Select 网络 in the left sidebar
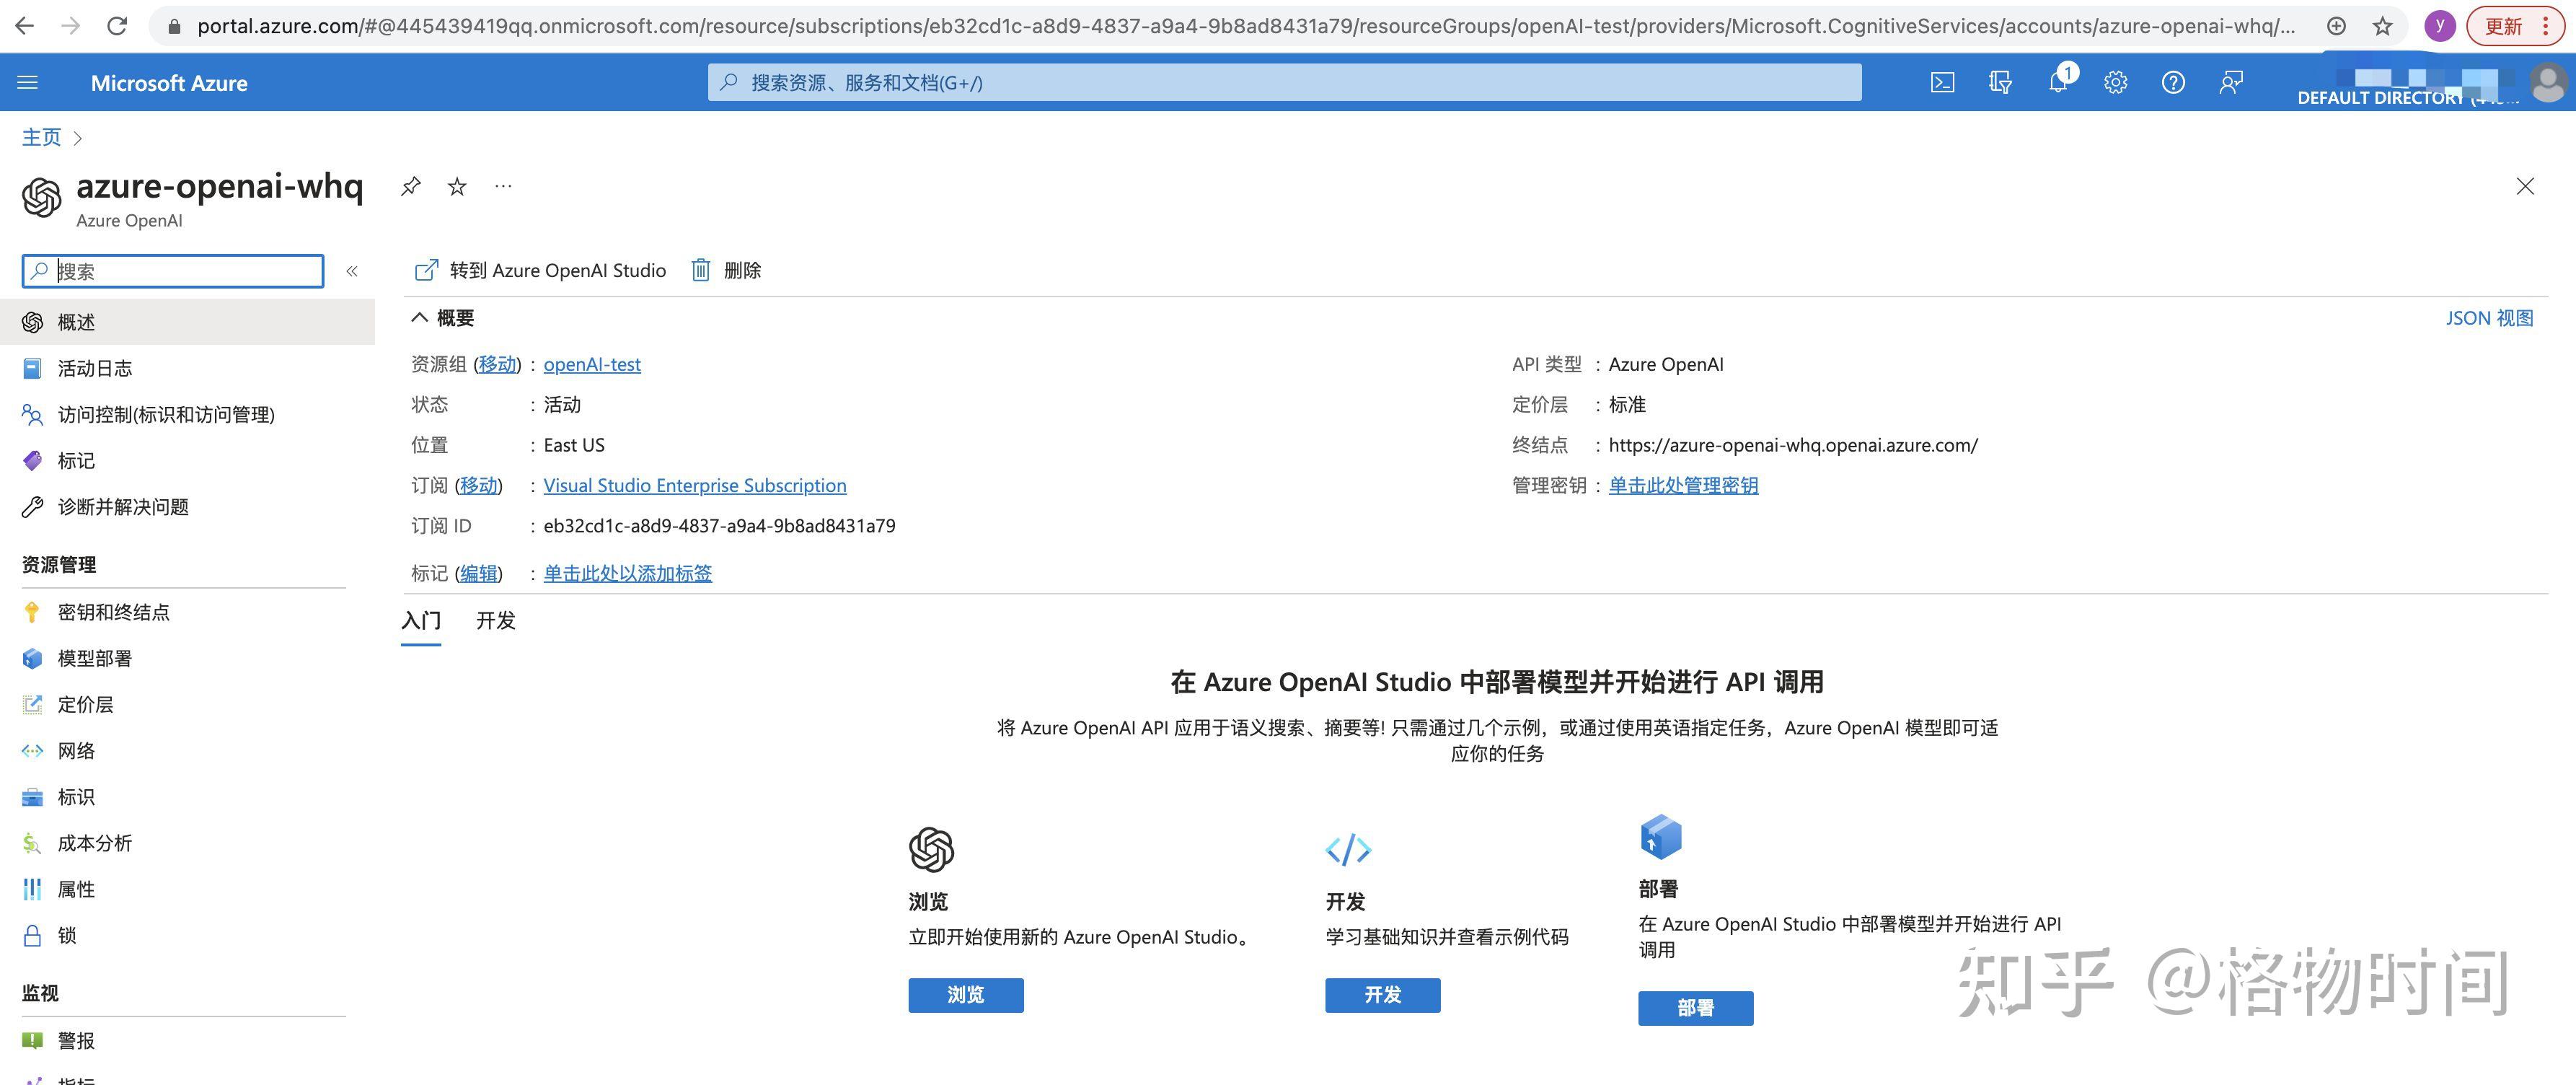Image resolution: width=2576 pixels, height=1085 pixels. pos(75,750)
